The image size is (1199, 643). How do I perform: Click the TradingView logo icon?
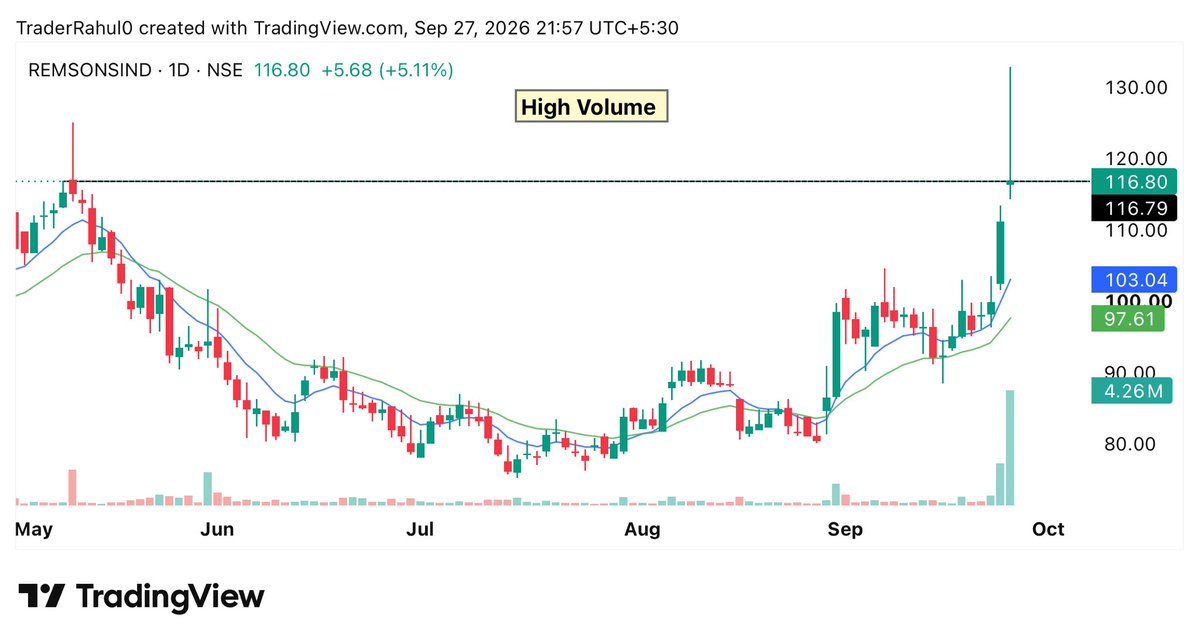click(x=41, y=596)
